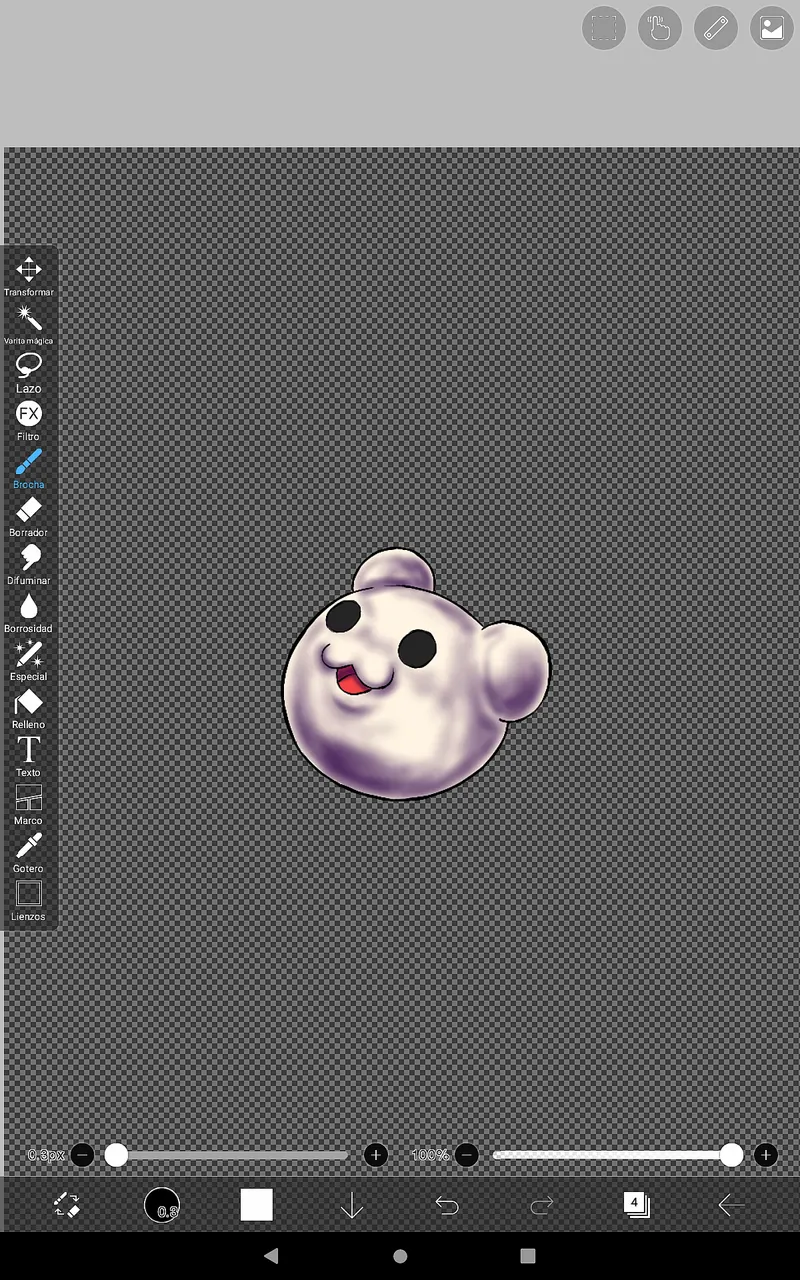Increase opacity with plus button
This screenshot has height=1280, width=800.
pos(765,1155)
